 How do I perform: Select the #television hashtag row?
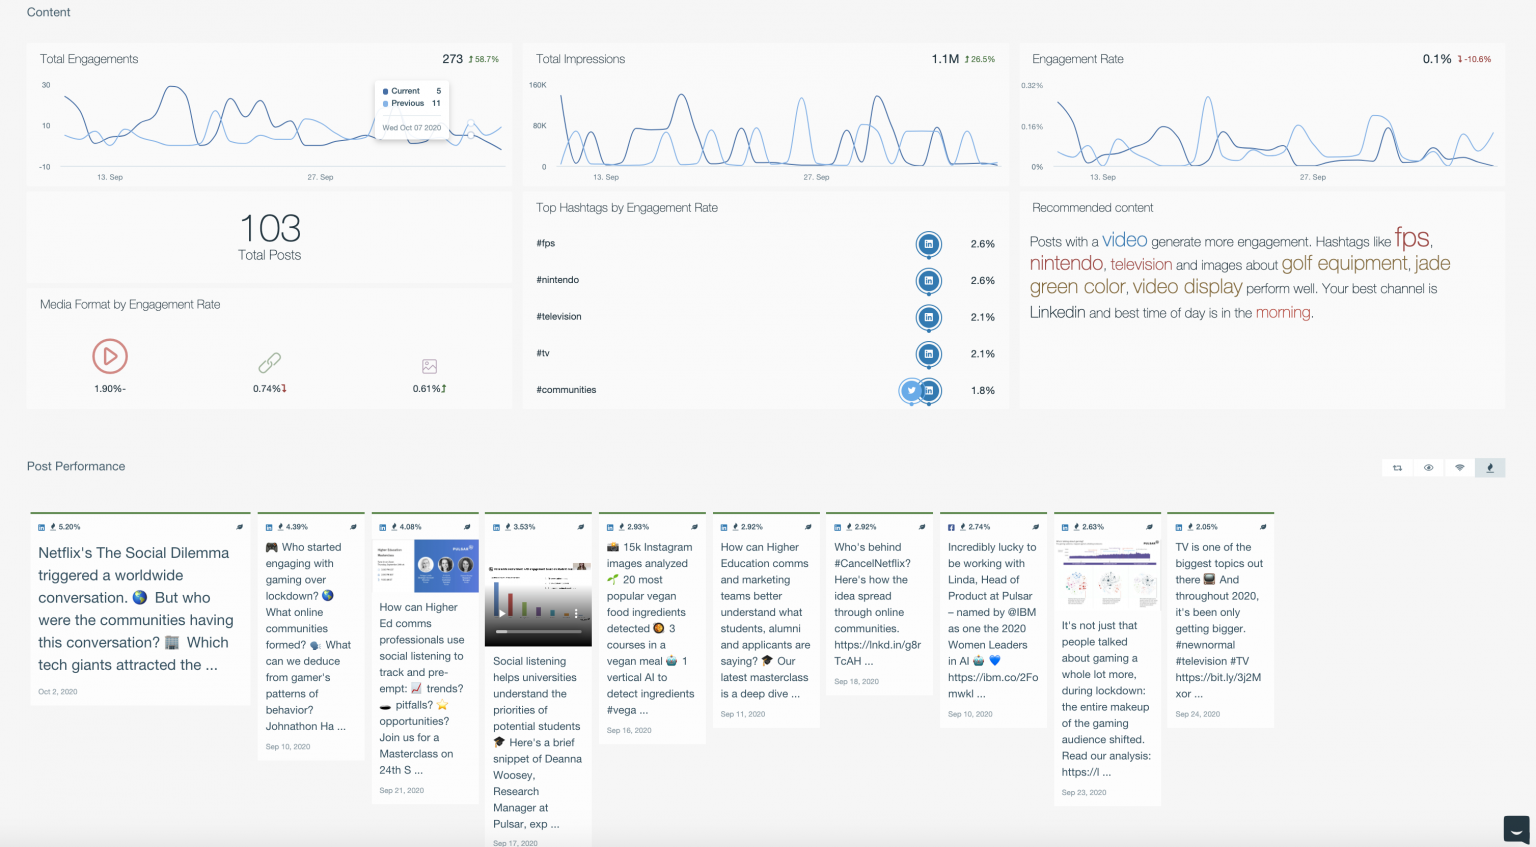pos(559,317)
